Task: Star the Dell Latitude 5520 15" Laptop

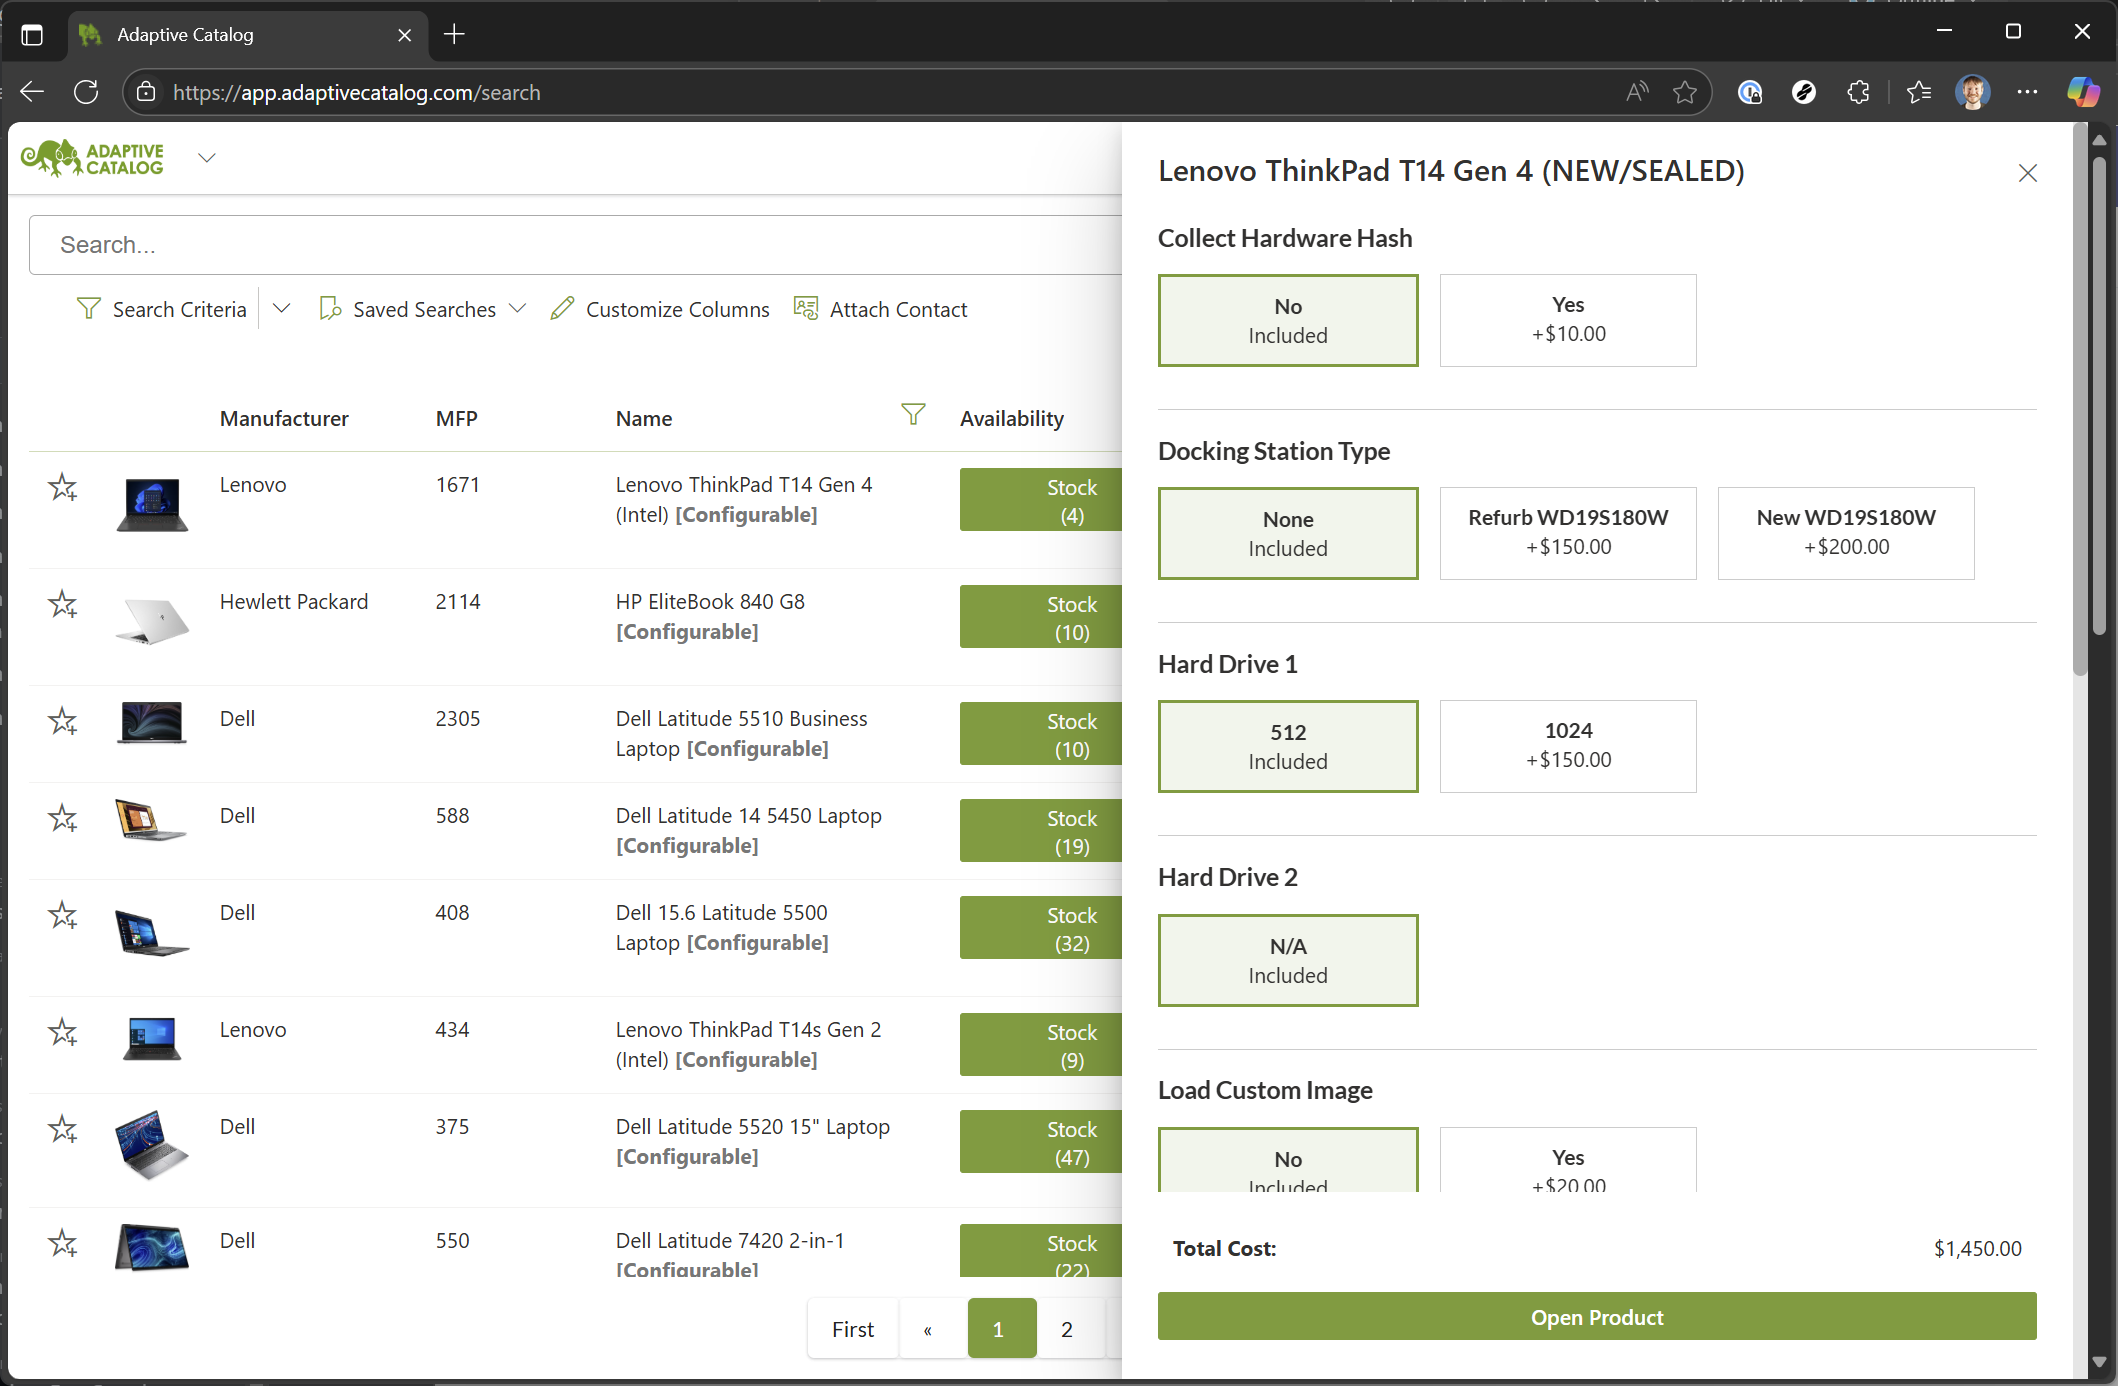Action: (x=63, y=1129)
